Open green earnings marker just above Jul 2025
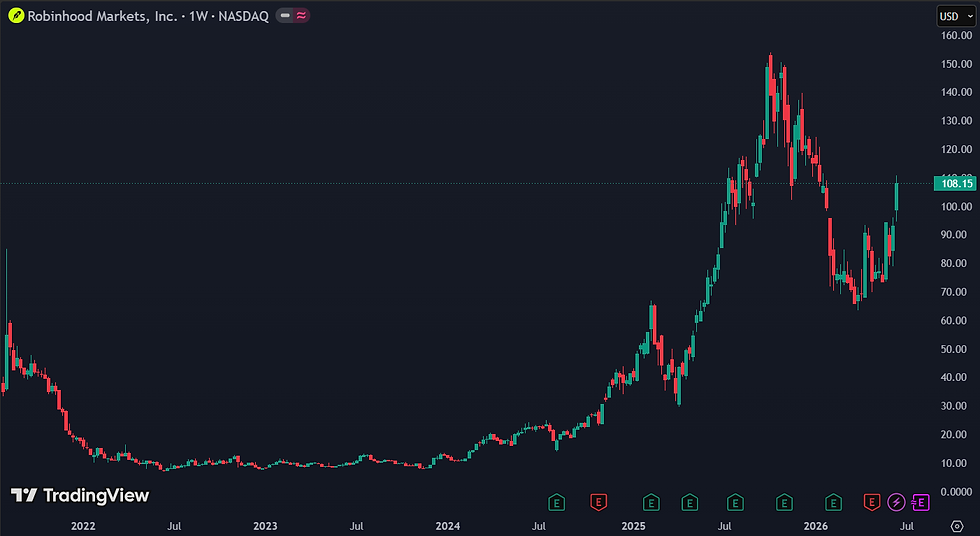The height and width of the screenshot is (536, 980). (x=735, y=502)
